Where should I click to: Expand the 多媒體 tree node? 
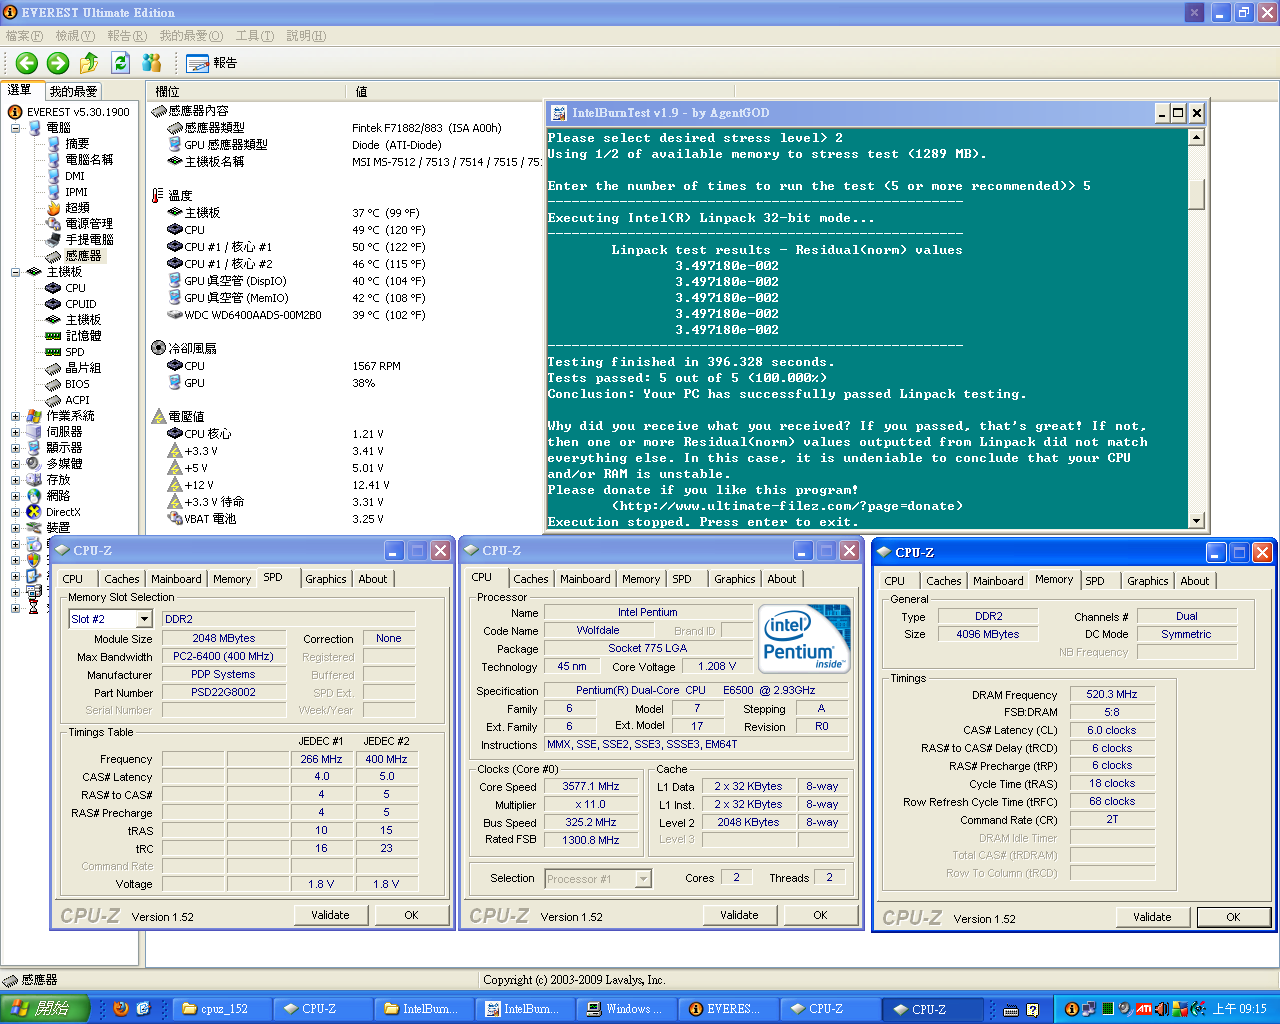tap(15, 464)
